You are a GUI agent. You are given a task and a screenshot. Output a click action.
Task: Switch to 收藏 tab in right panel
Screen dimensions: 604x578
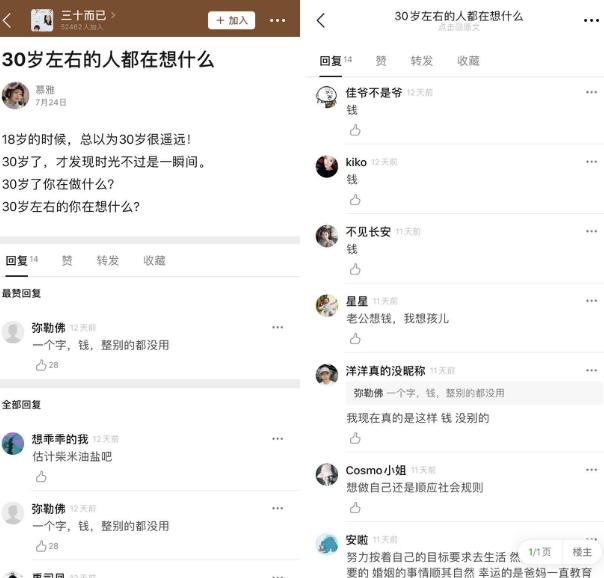pos(468,61)
